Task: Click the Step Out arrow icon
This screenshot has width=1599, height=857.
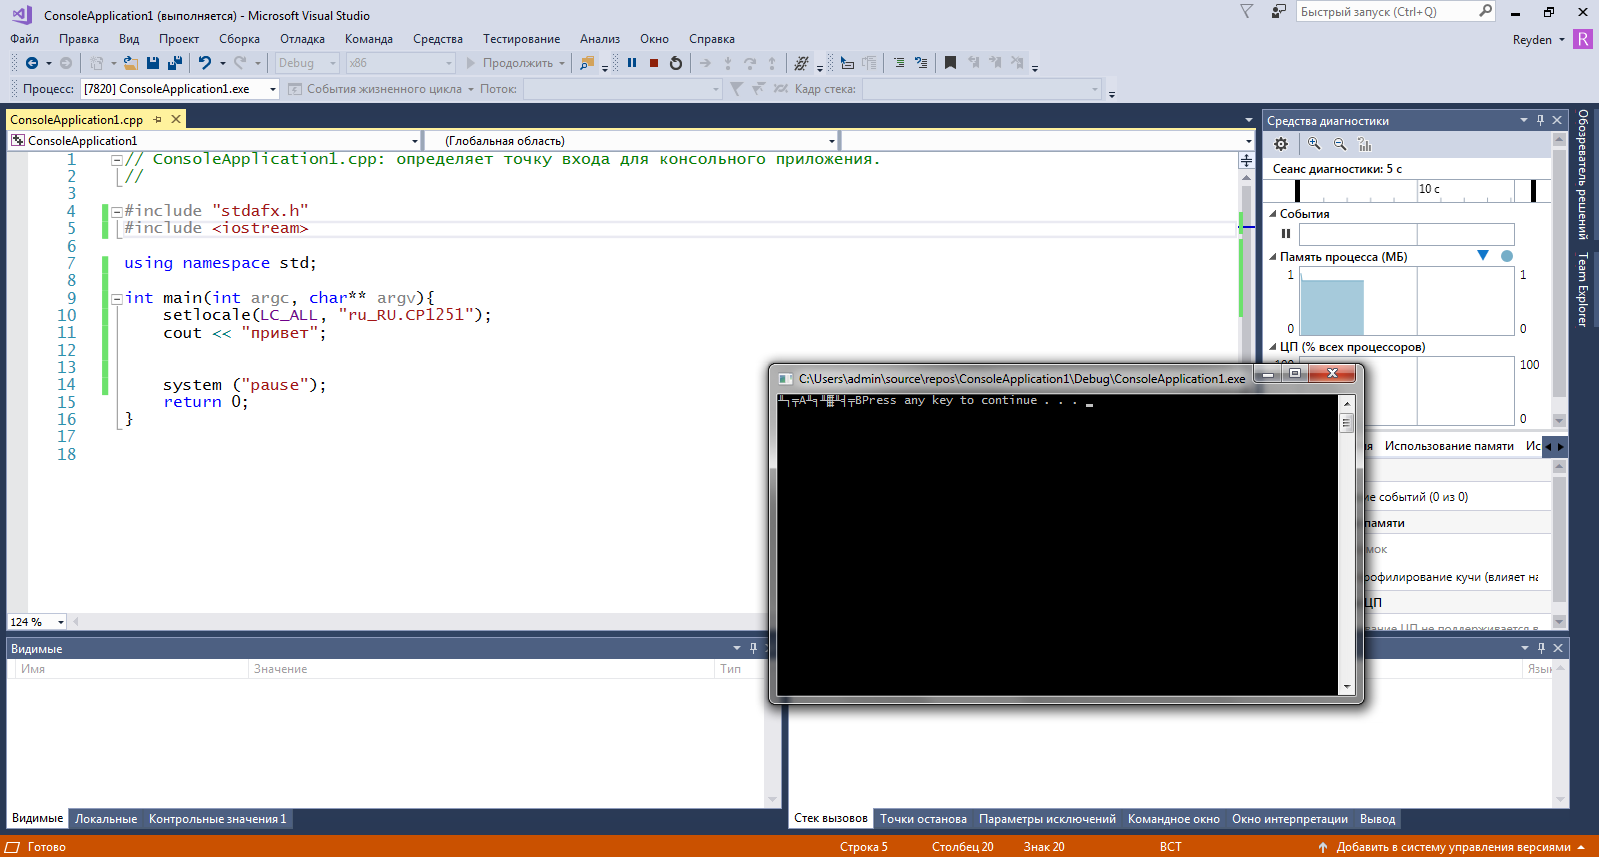Action: (772, 63)
